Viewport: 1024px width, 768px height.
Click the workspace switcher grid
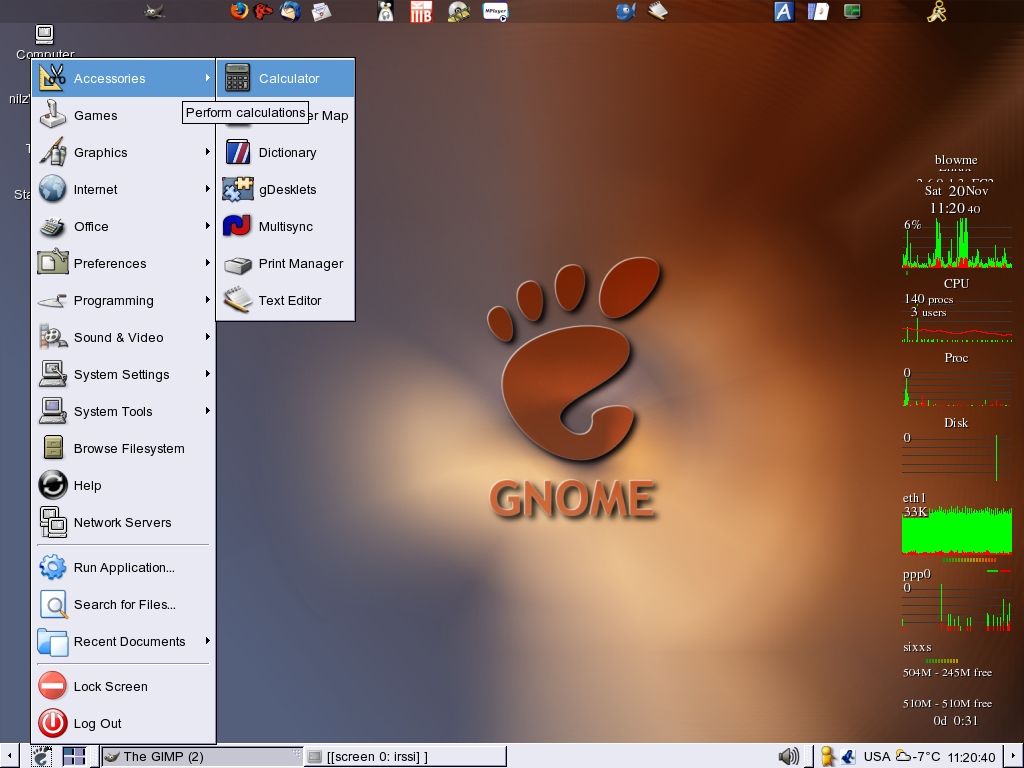click(x=74, y=756)
